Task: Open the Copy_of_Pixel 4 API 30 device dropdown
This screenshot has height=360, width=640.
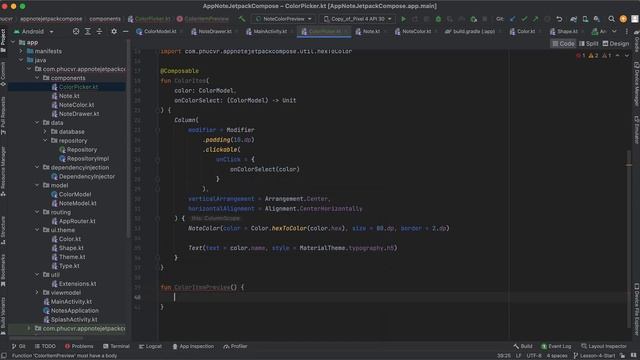Action: (358, 19)
